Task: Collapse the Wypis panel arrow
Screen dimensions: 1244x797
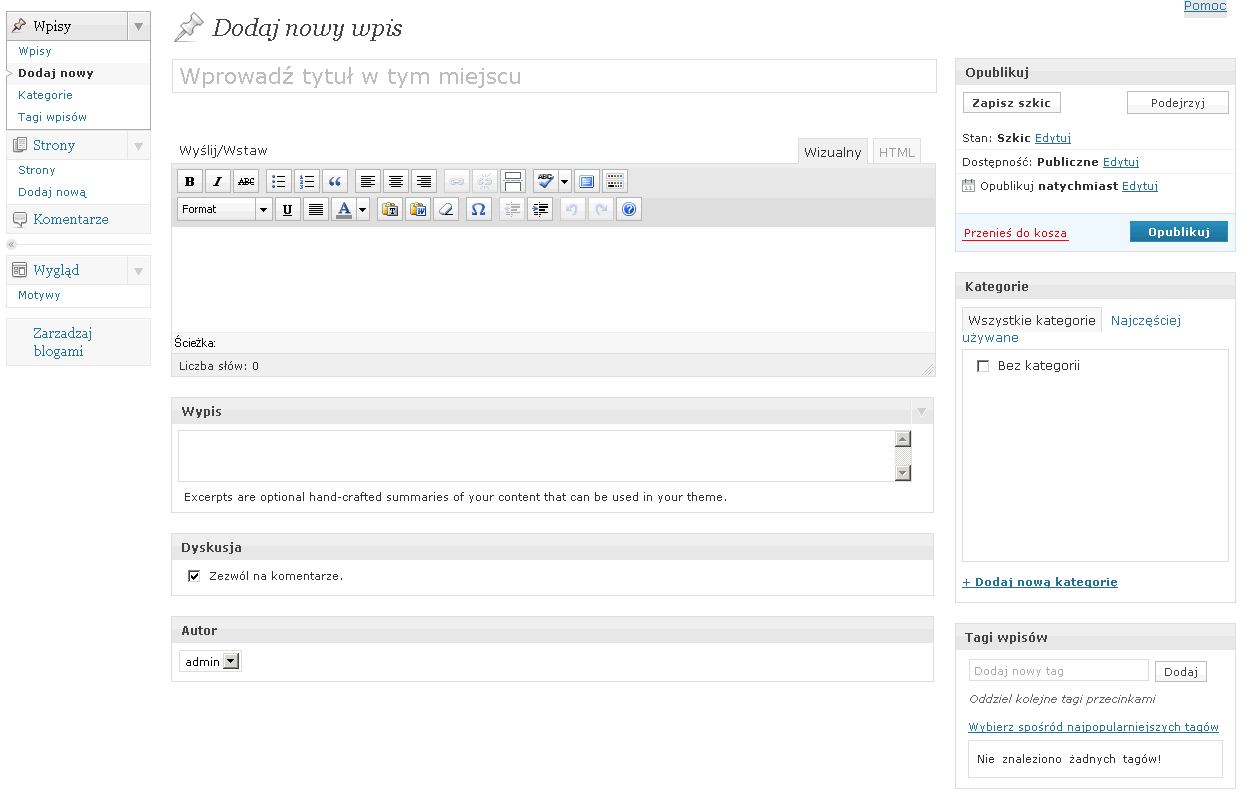Action: pos(921,411)
